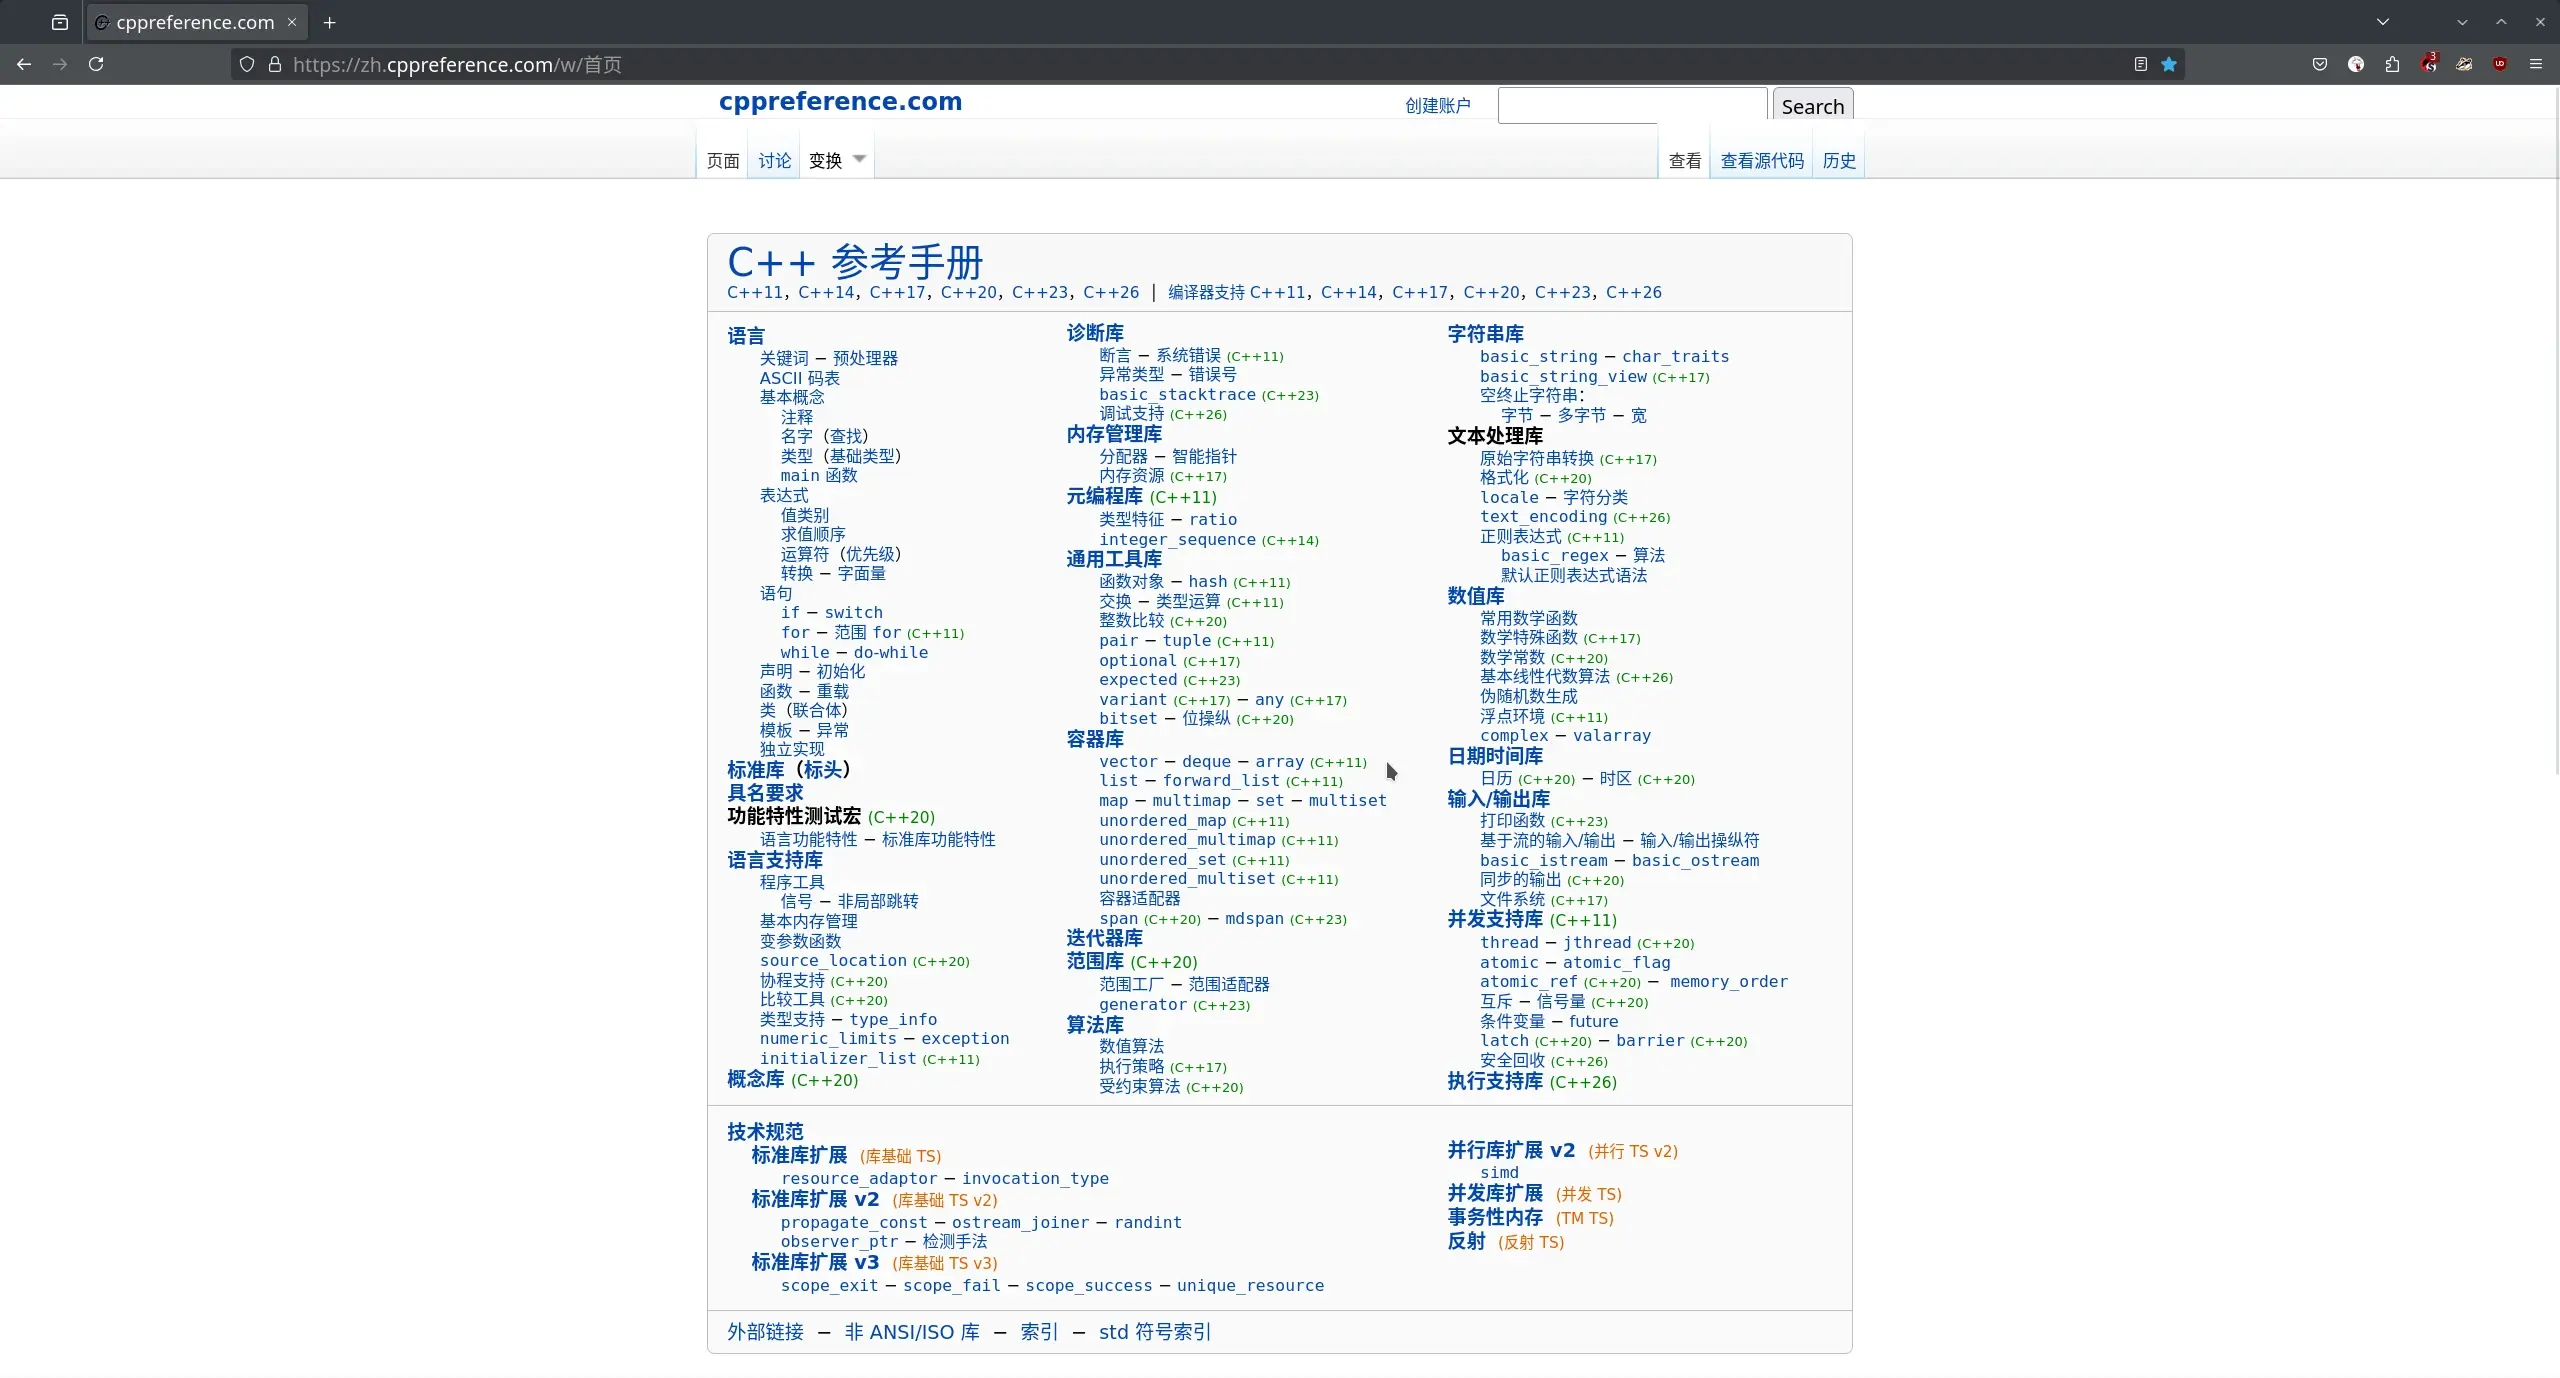Open the C++ 参考手册 heading link
This screenshot has width=2560, height=1378.
point(855,262)
